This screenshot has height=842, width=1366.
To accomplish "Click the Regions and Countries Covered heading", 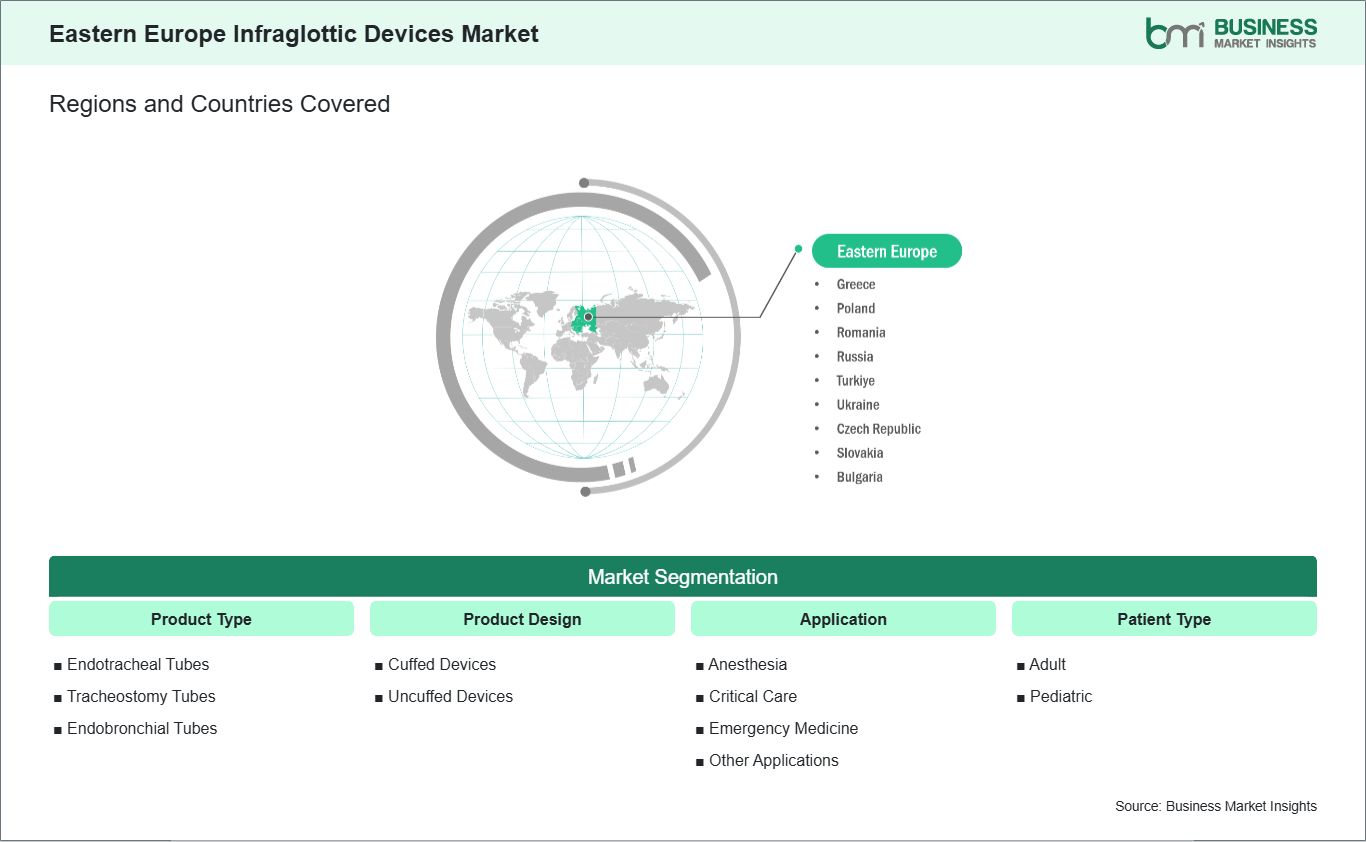I will point(219,104).
